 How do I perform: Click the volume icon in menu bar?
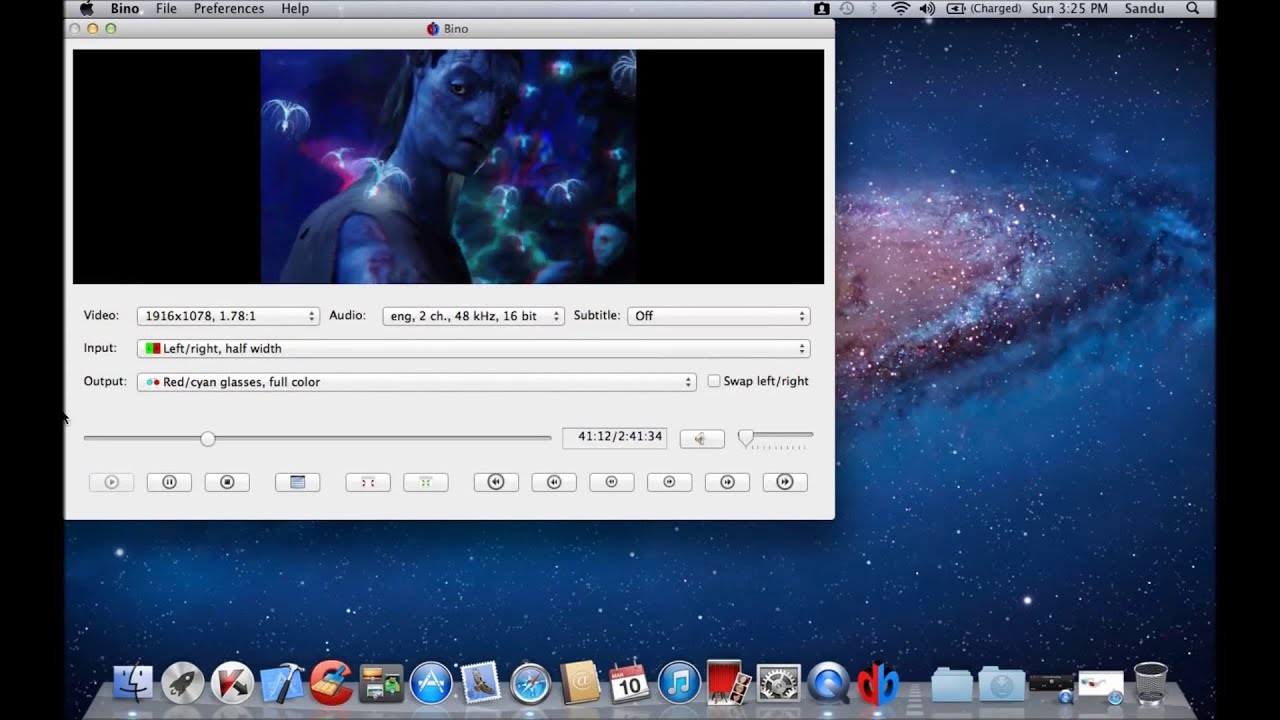927,8
